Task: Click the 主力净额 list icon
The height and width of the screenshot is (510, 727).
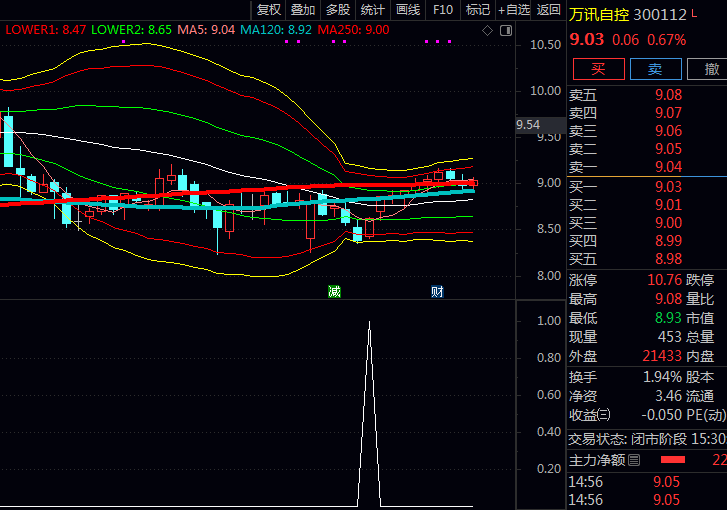Action: click(x=634, y=460)
